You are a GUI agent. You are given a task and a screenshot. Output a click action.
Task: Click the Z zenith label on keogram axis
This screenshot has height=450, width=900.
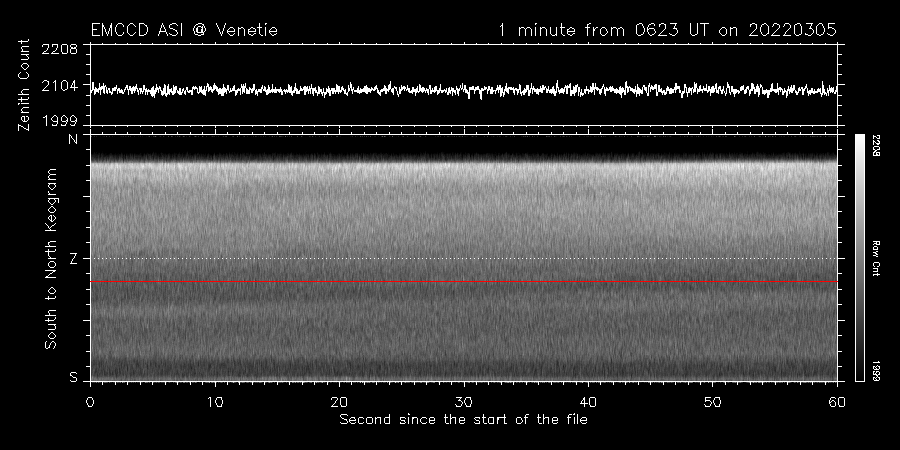point(73,259)
